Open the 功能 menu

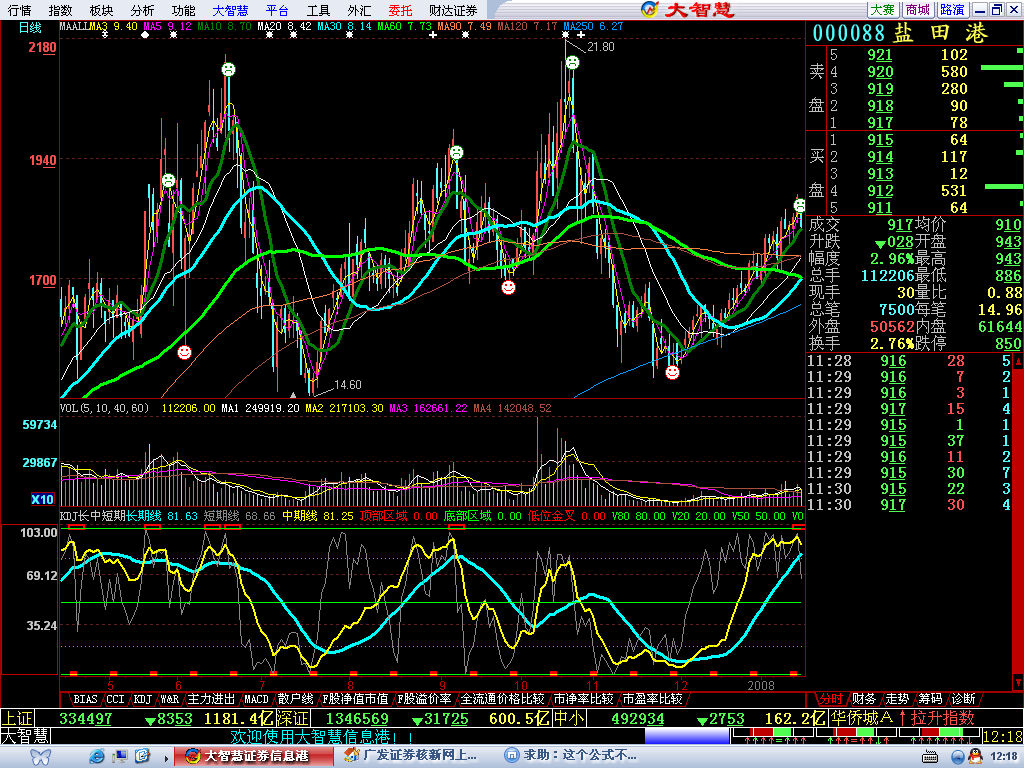[x=184, y=10]
